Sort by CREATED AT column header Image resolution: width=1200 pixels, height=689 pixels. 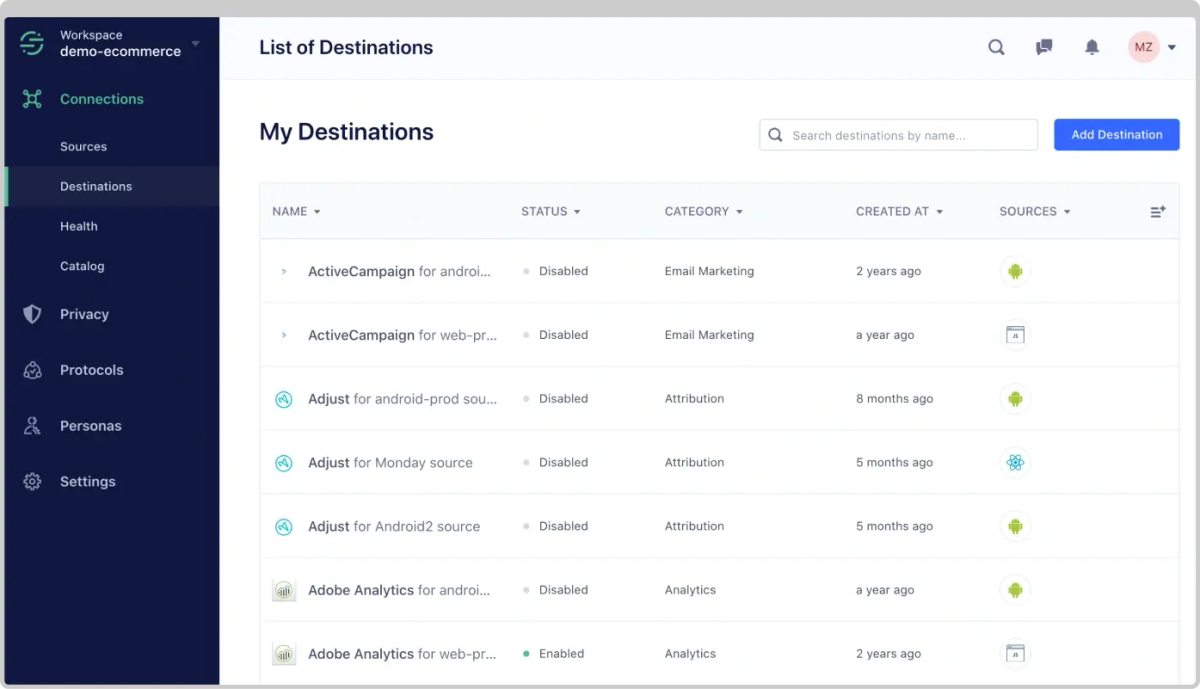[x=900, y=211]
